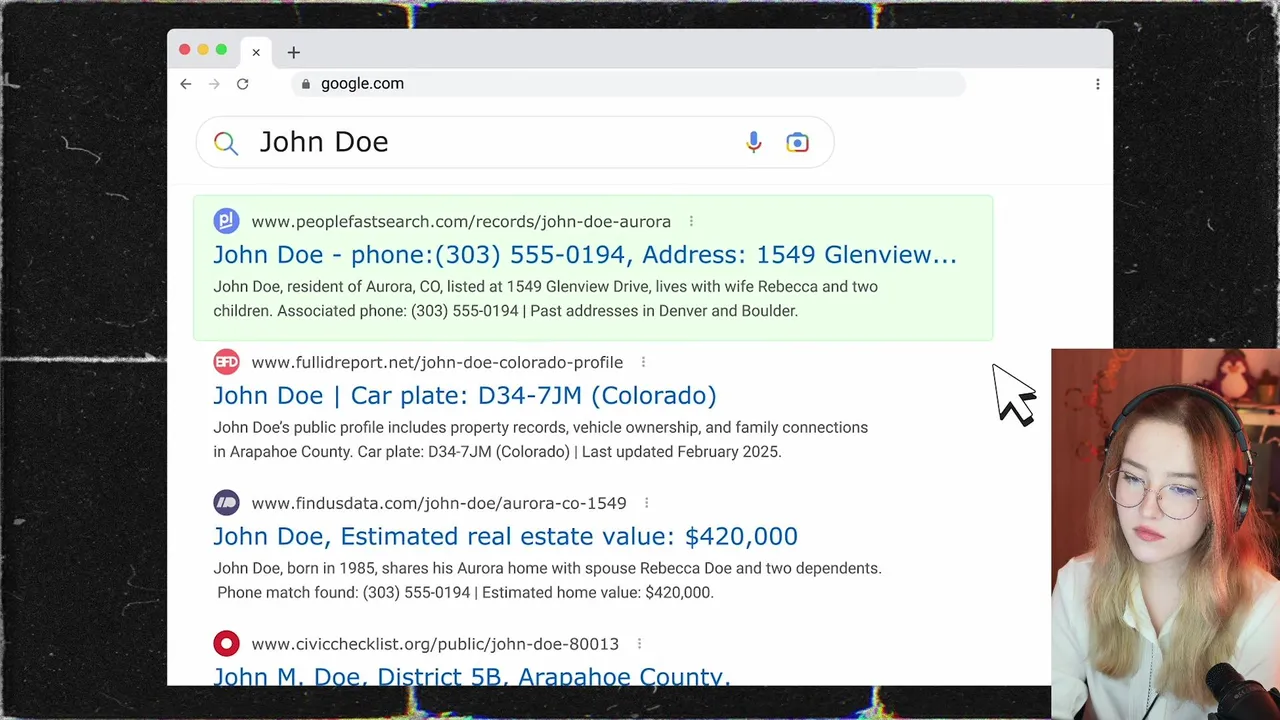Open the John Doe car plate result
Image resolution: width=1280 pixels, height=720 pixels.
coord(465,396)
